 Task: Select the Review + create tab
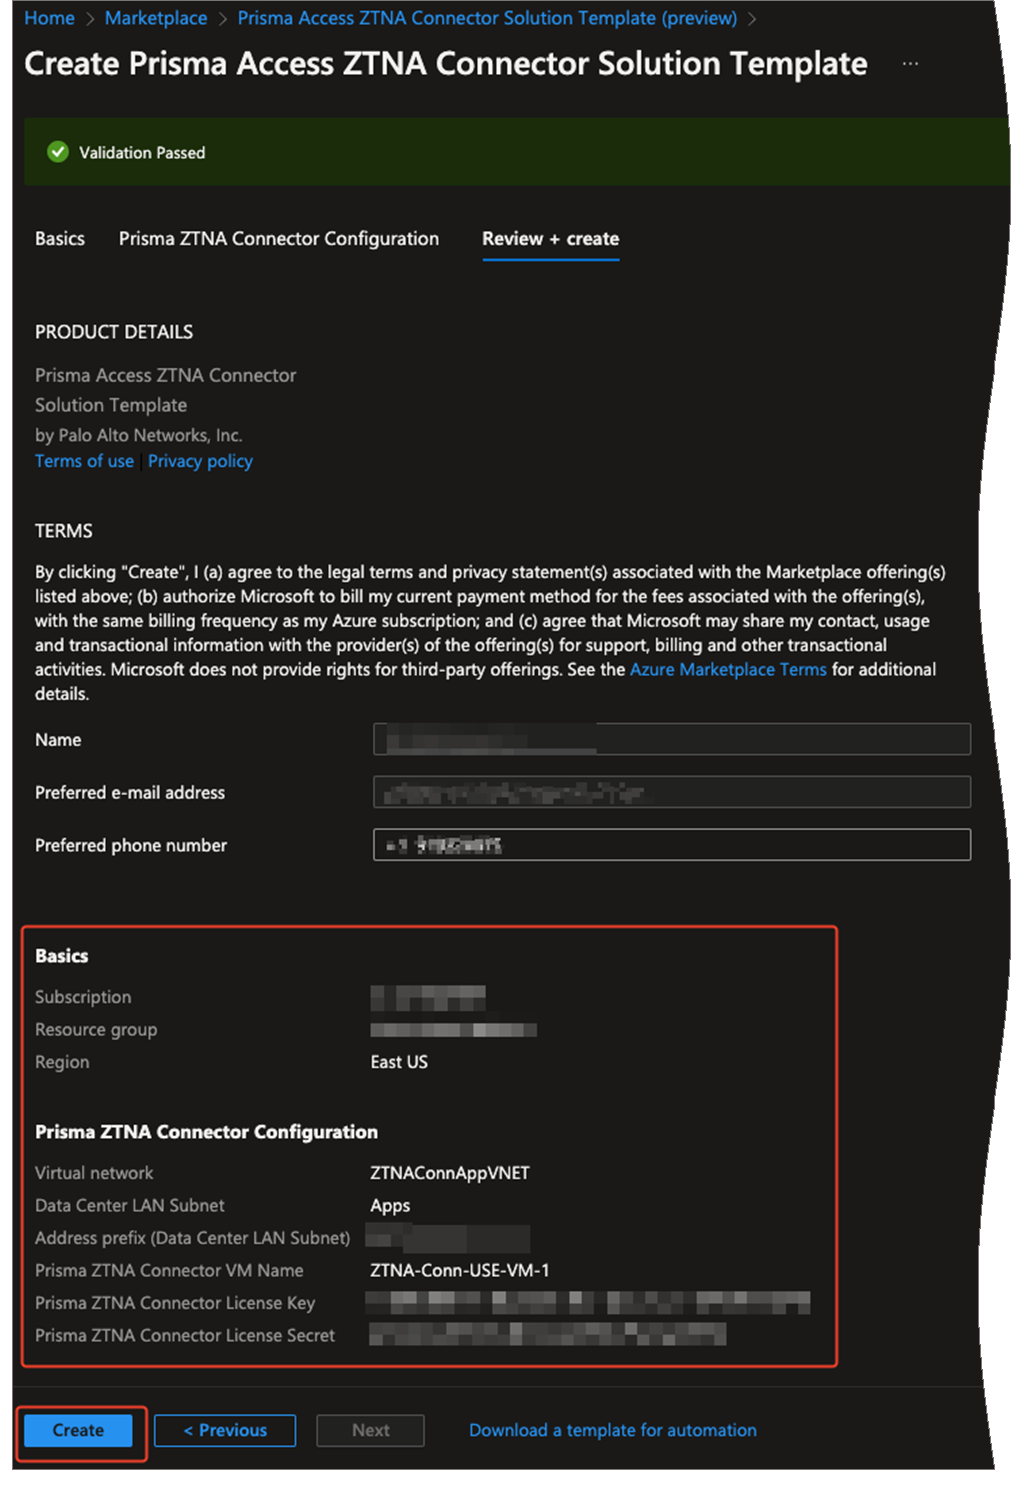[x=551, y=239]
